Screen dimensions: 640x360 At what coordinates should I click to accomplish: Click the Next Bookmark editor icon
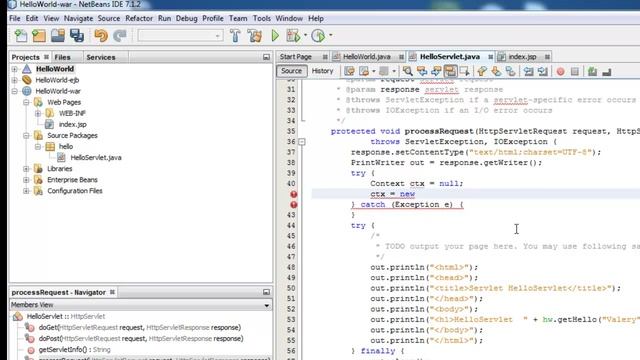(x=496, y=71)
